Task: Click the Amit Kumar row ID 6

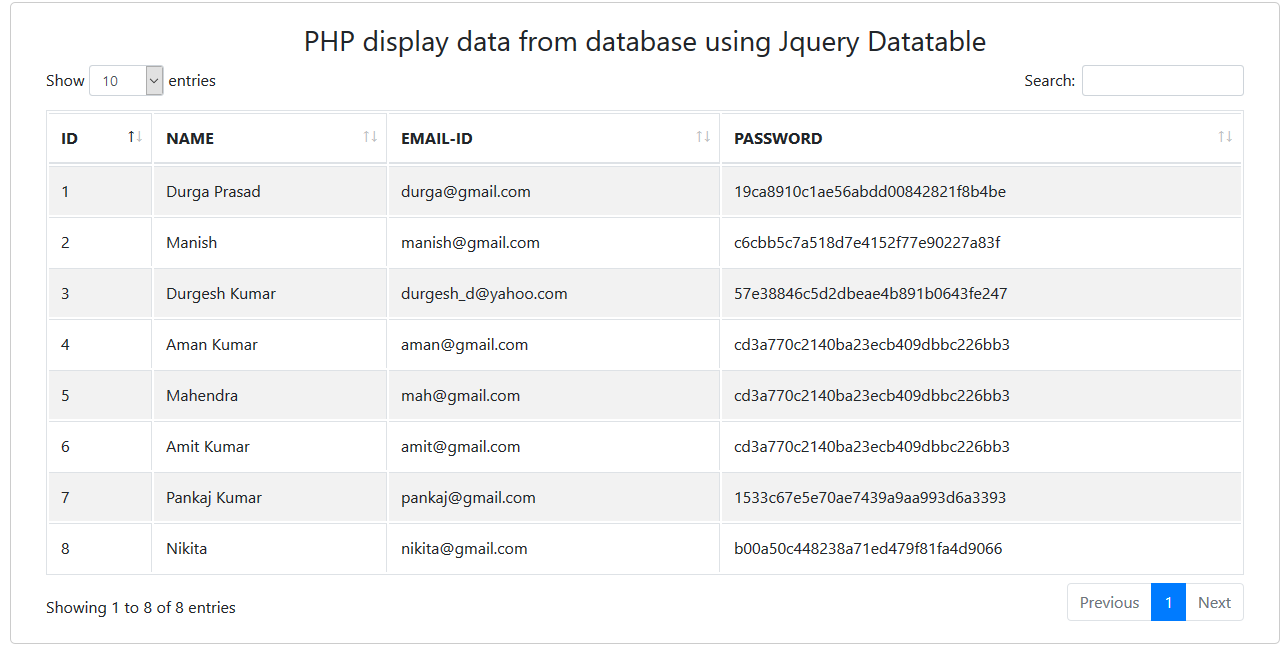Action: (66, 447)
